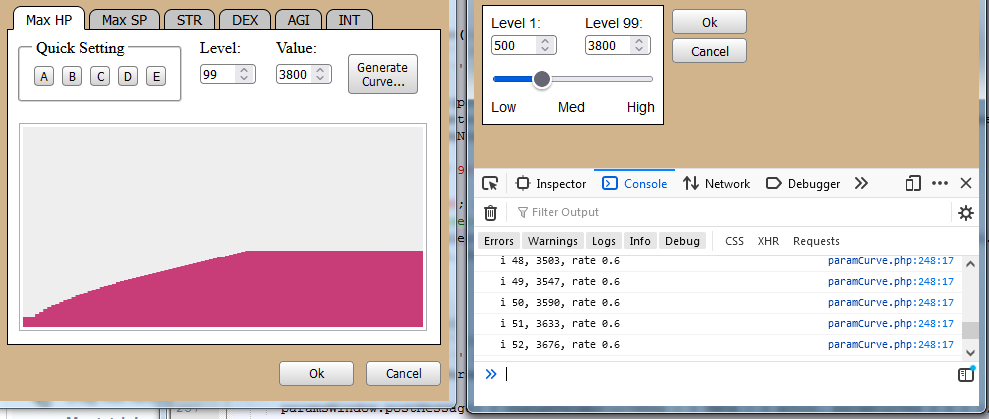Viewport: 989px width, 419px height.
Task: Click the element picker icon in devtools
Action: pyautogui.click(x=490, y=183)
